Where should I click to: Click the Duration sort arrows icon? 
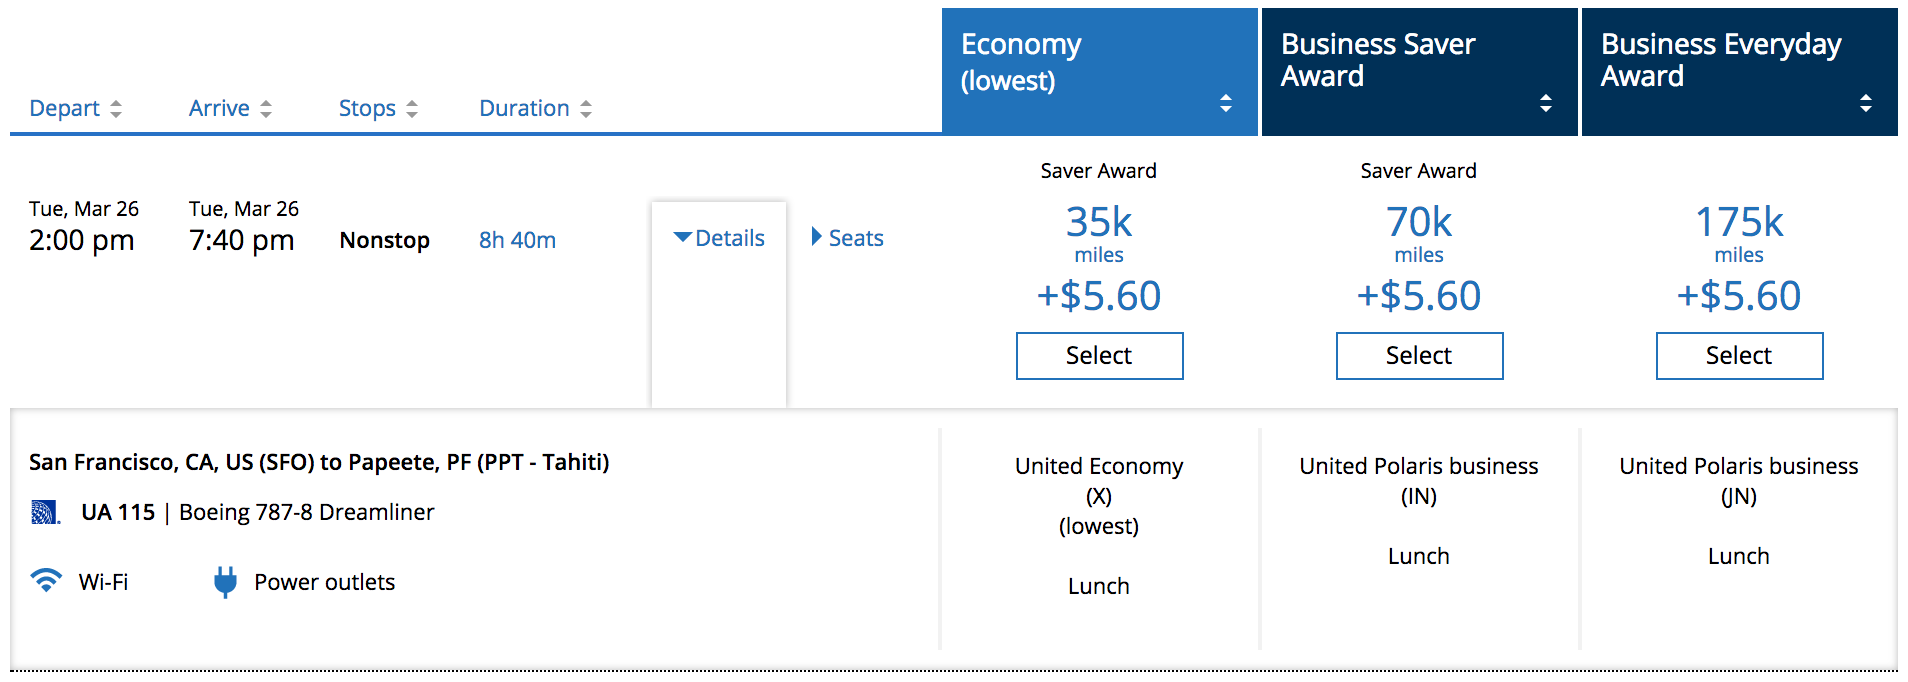(x=586, y=109)
